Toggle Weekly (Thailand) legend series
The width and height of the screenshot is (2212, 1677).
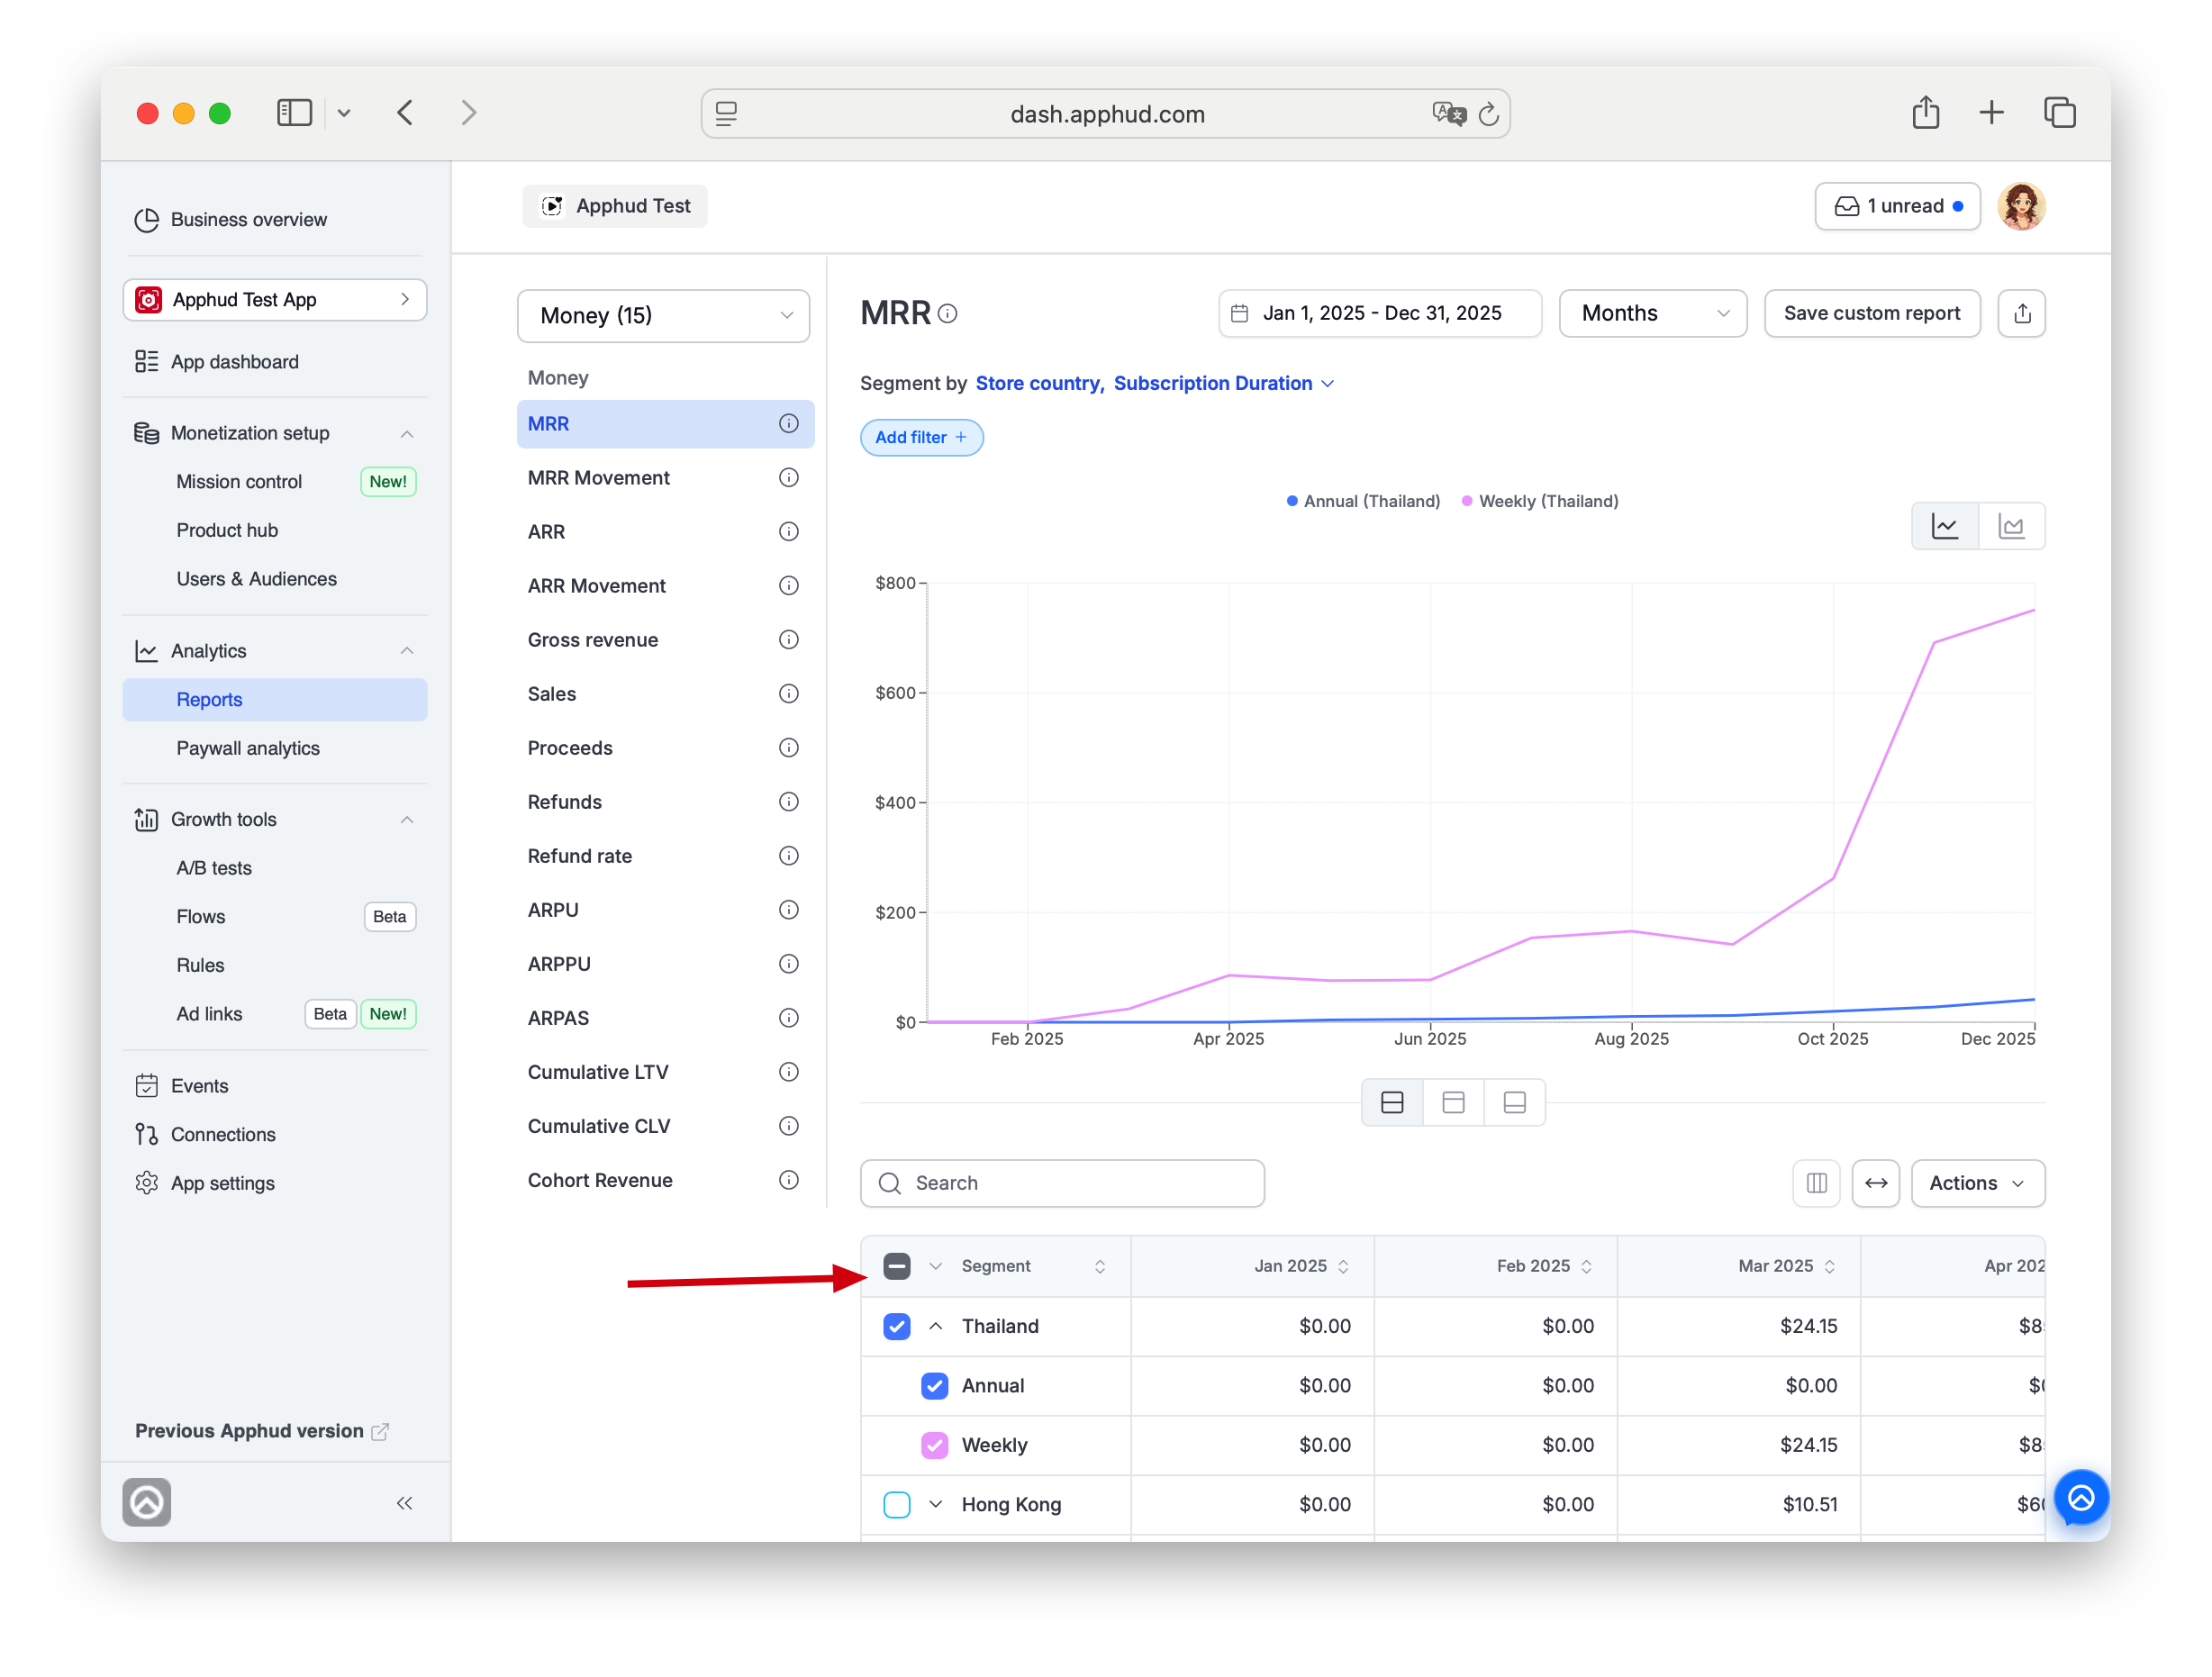click(x=1540, y=501)
